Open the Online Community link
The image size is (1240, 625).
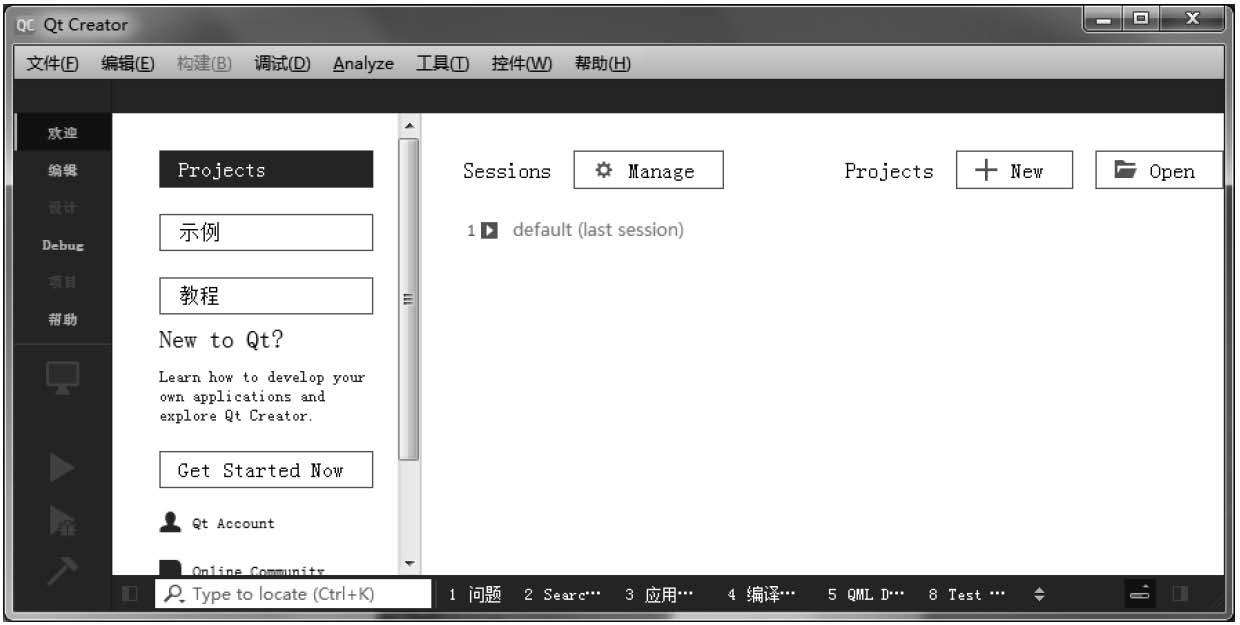(243, 570)
